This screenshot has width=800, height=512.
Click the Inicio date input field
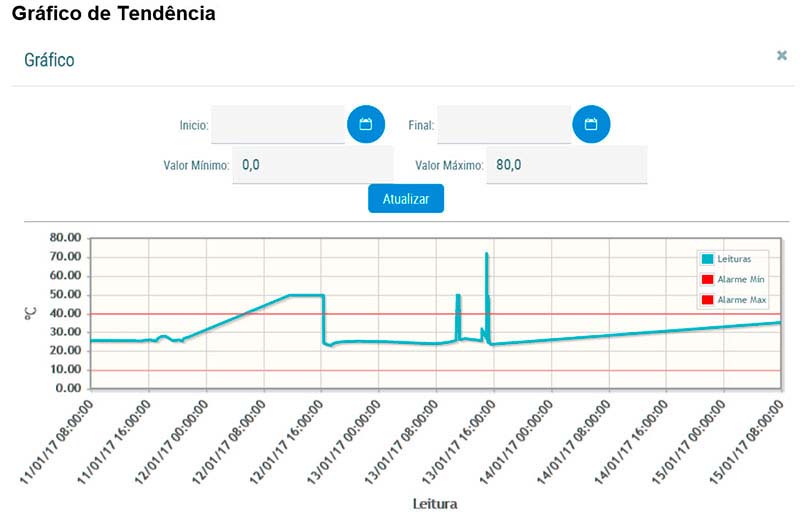[278, 125]
